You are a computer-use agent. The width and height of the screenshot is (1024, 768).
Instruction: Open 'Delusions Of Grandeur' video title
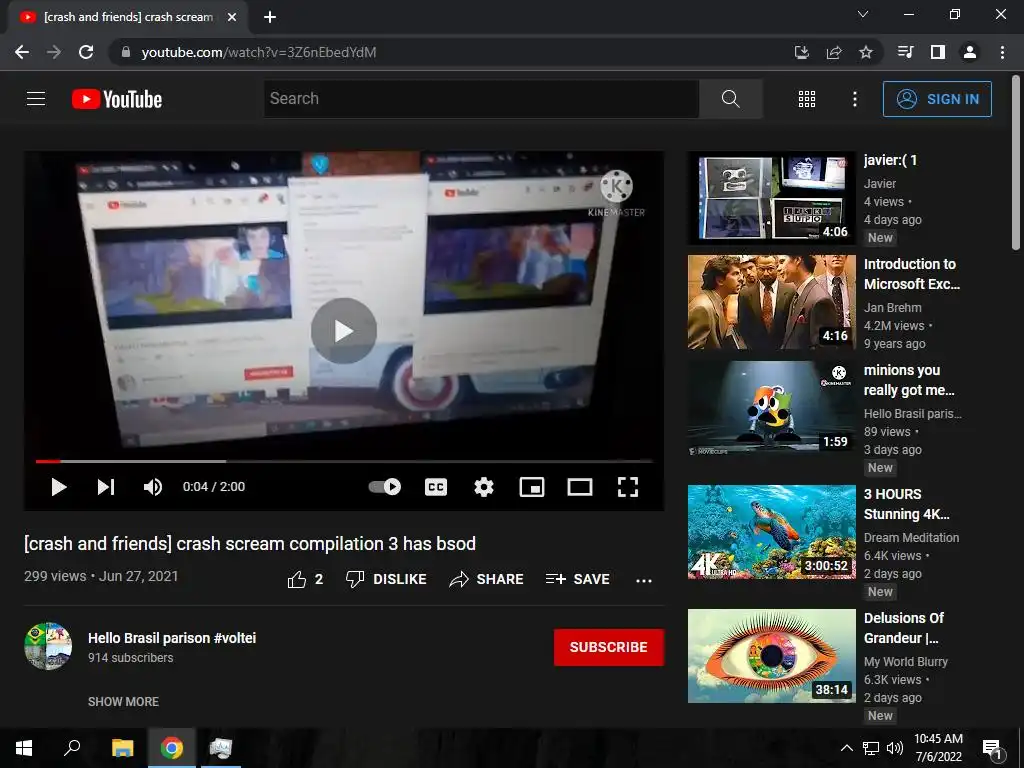click(904, 628)
